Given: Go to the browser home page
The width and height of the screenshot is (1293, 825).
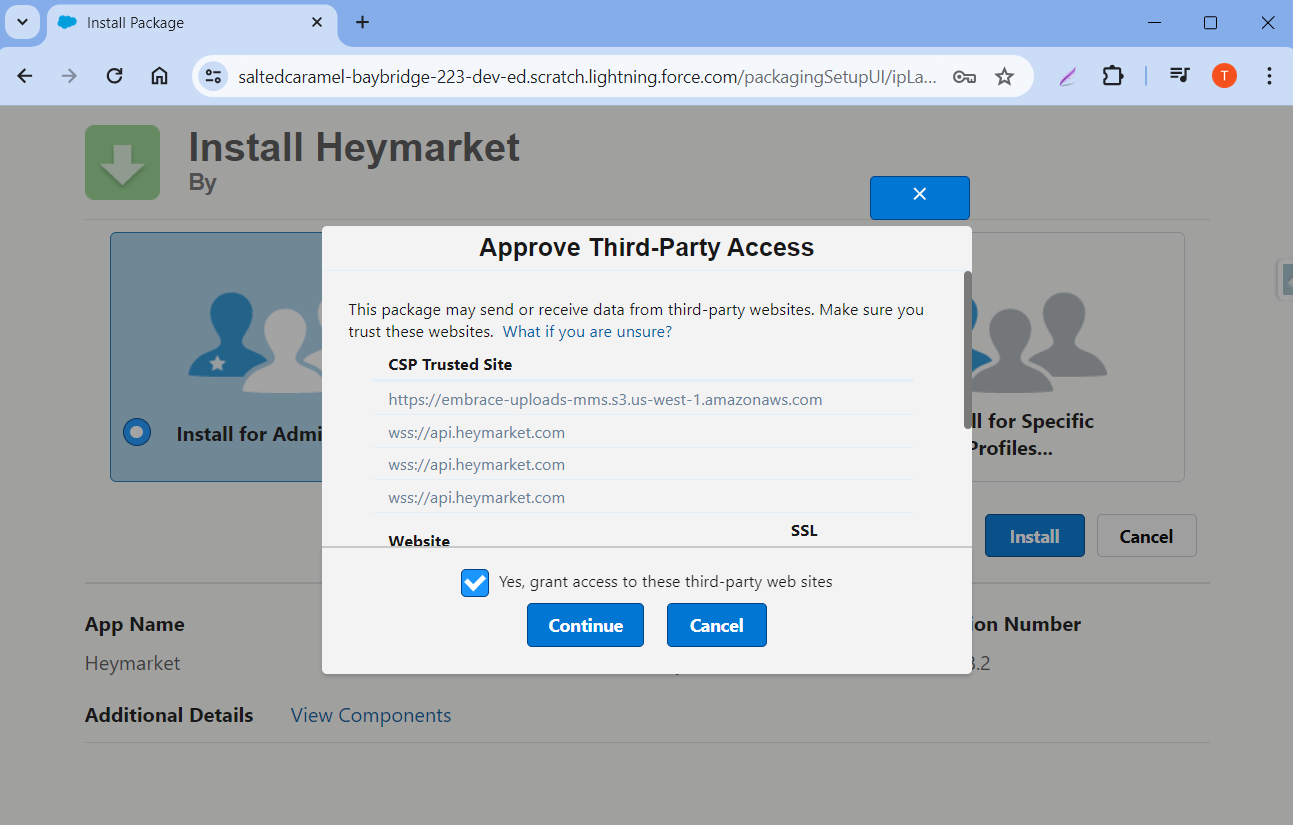Looking at the screenshot, I should (x=159, y=76).
